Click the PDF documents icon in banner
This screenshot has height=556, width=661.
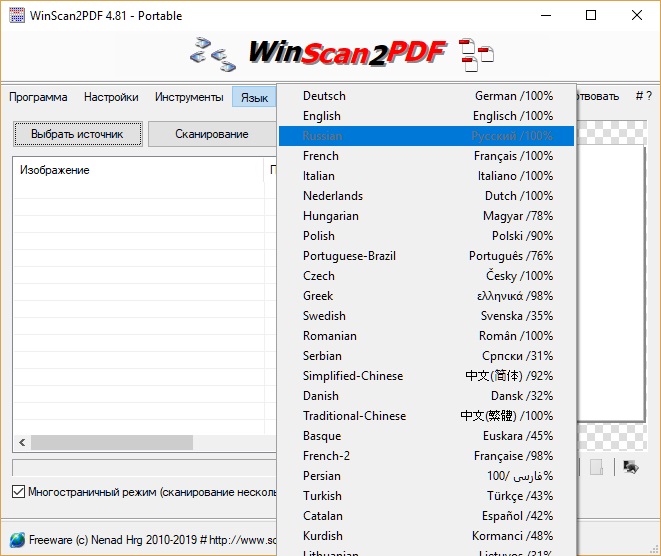click(x=476, y=55)
